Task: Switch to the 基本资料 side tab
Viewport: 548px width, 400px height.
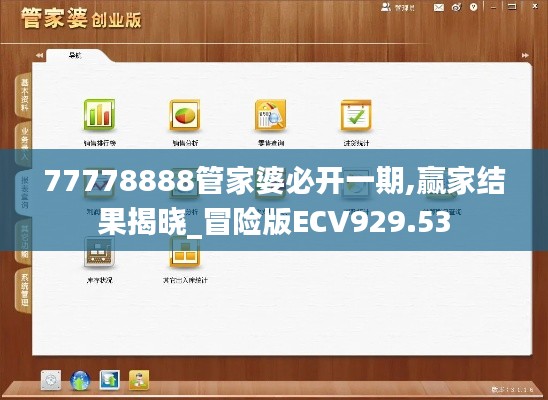Action: 24,95
